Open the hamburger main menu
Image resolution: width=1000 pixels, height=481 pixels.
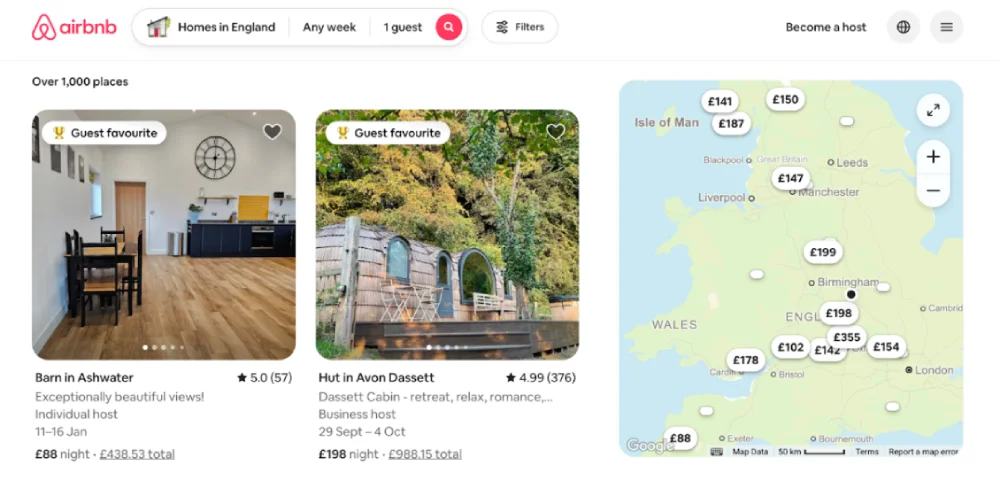point(946,27)
